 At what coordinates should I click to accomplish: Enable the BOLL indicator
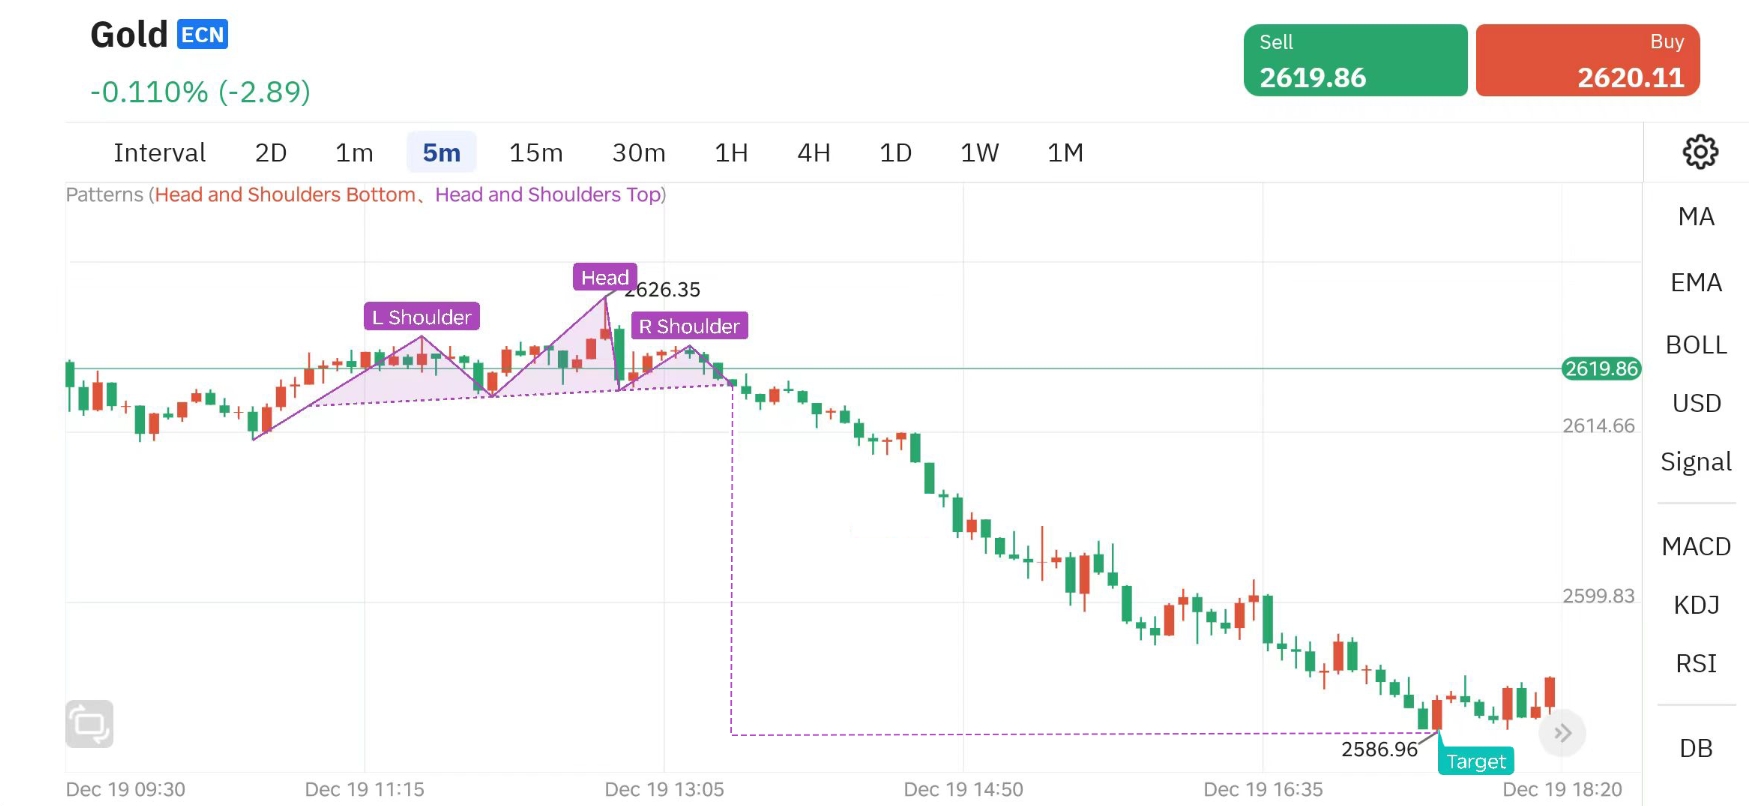coord(1696,345)
